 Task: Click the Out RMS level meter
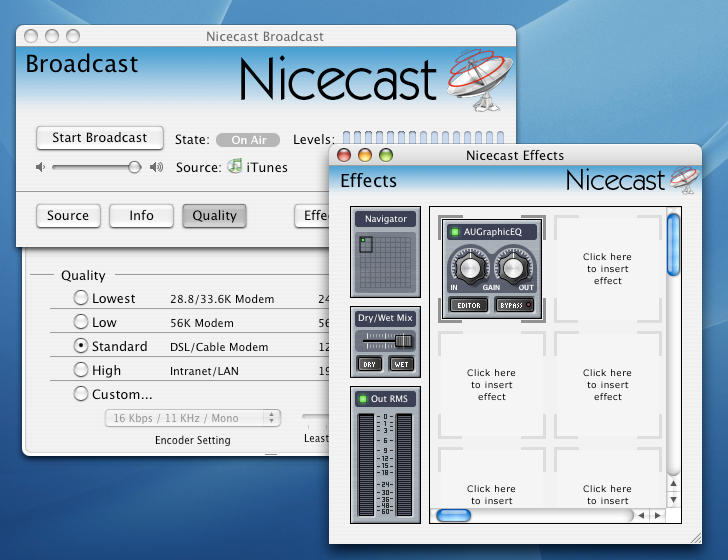(x=385, y=464)
